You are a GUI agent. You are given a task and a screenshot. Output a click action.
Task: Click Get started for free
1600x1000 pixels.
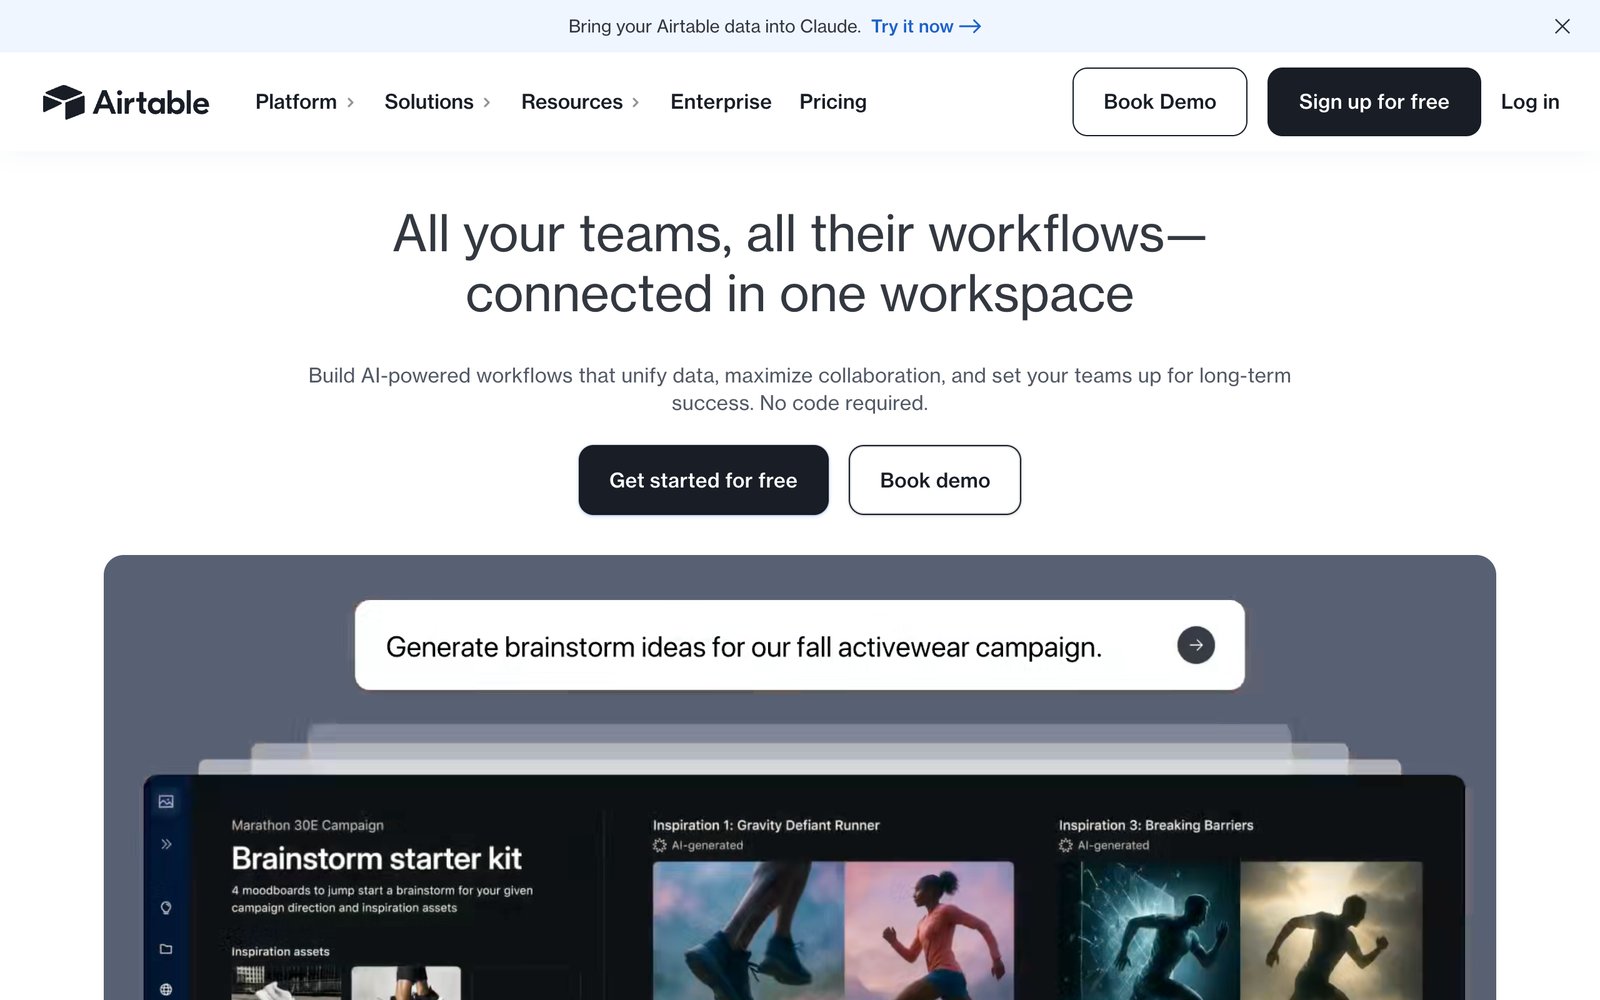(x=703, y=480)
